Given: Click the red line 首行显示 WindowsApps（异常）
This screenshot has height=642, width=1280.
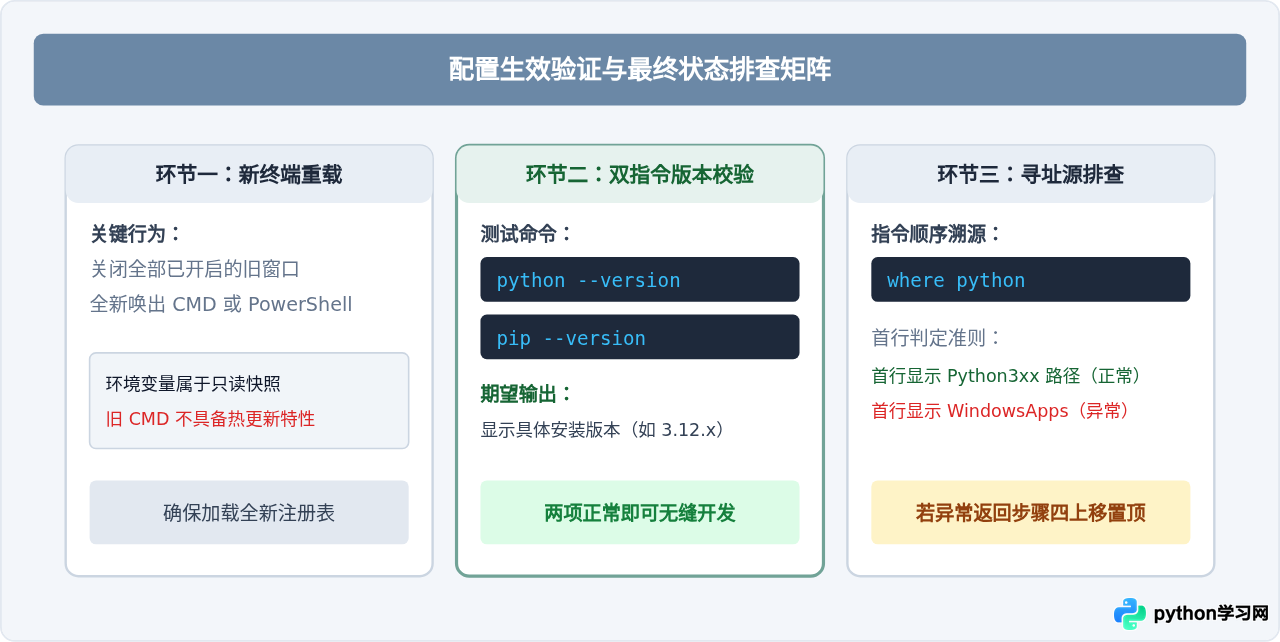Looking at the screenshot, I should coord(1002,411).
